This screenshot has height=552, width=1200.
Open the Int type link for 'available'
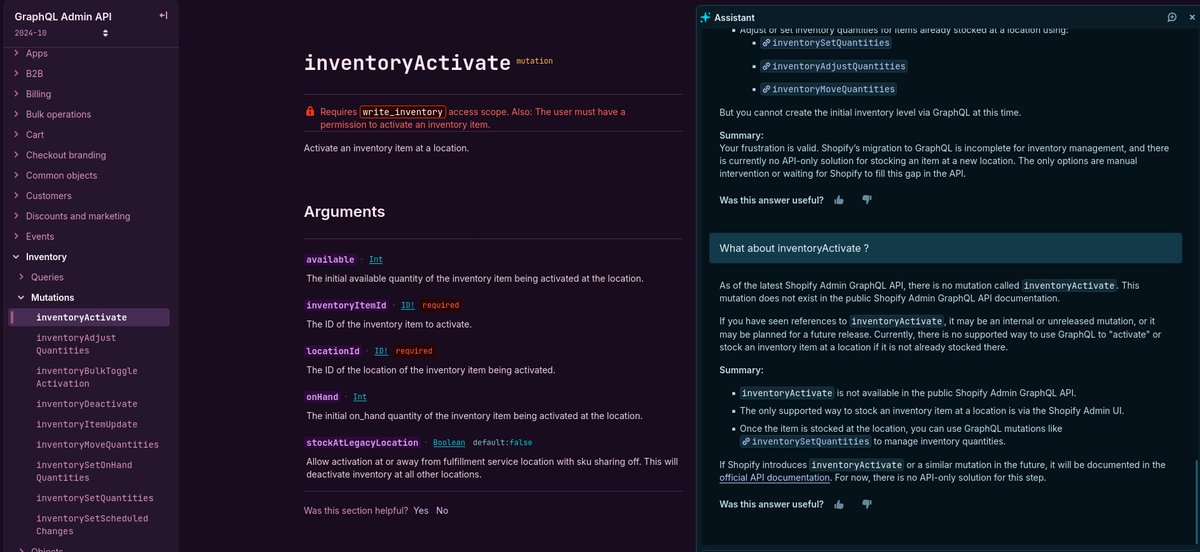click(x=376, y=259)
